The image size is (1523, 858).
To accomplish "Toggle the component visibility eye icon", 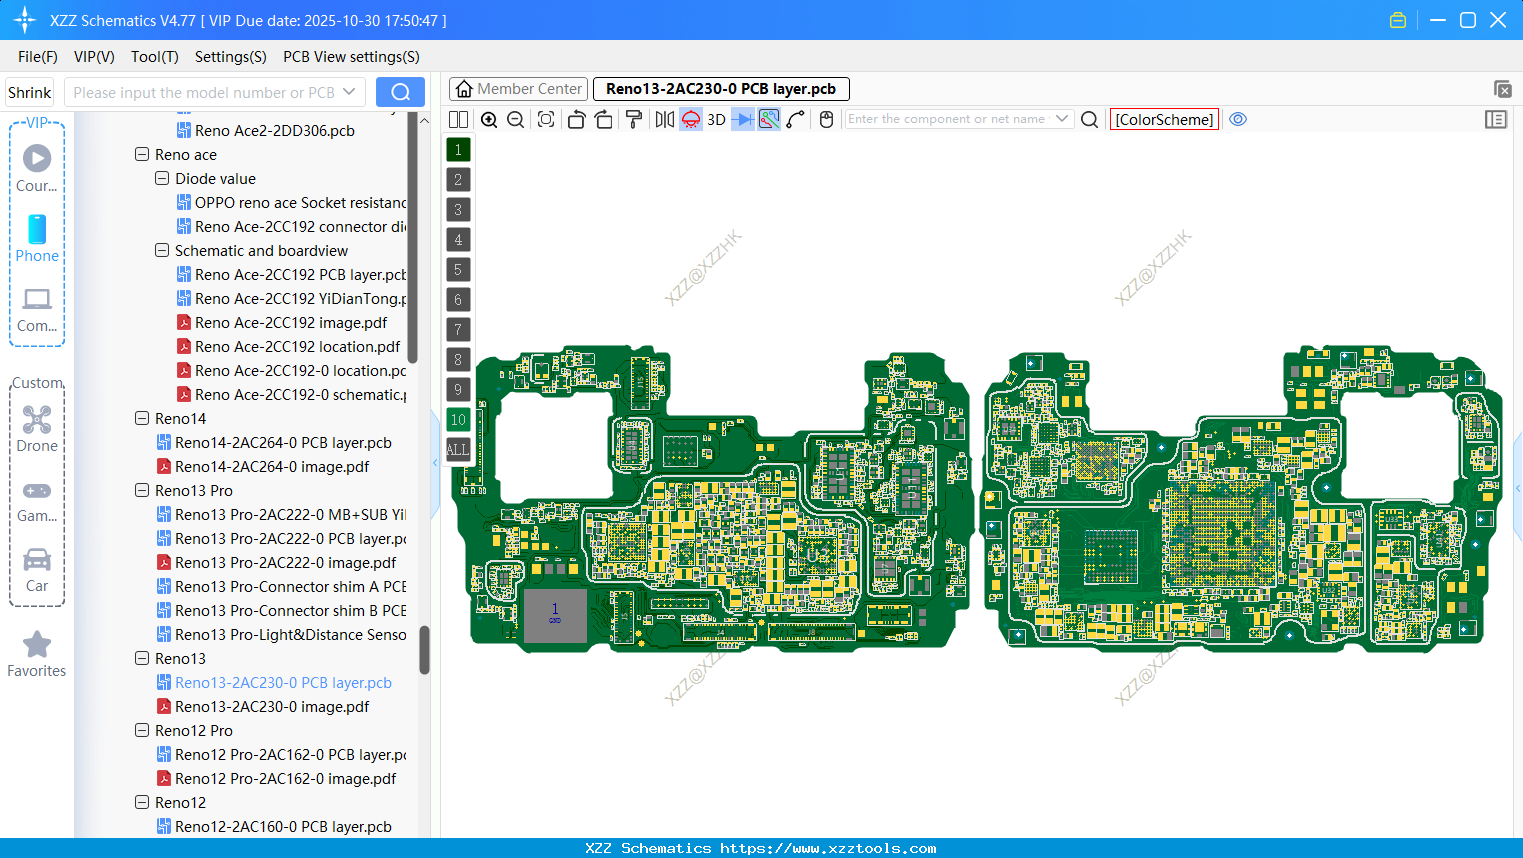I will [x=1238, y=119].
